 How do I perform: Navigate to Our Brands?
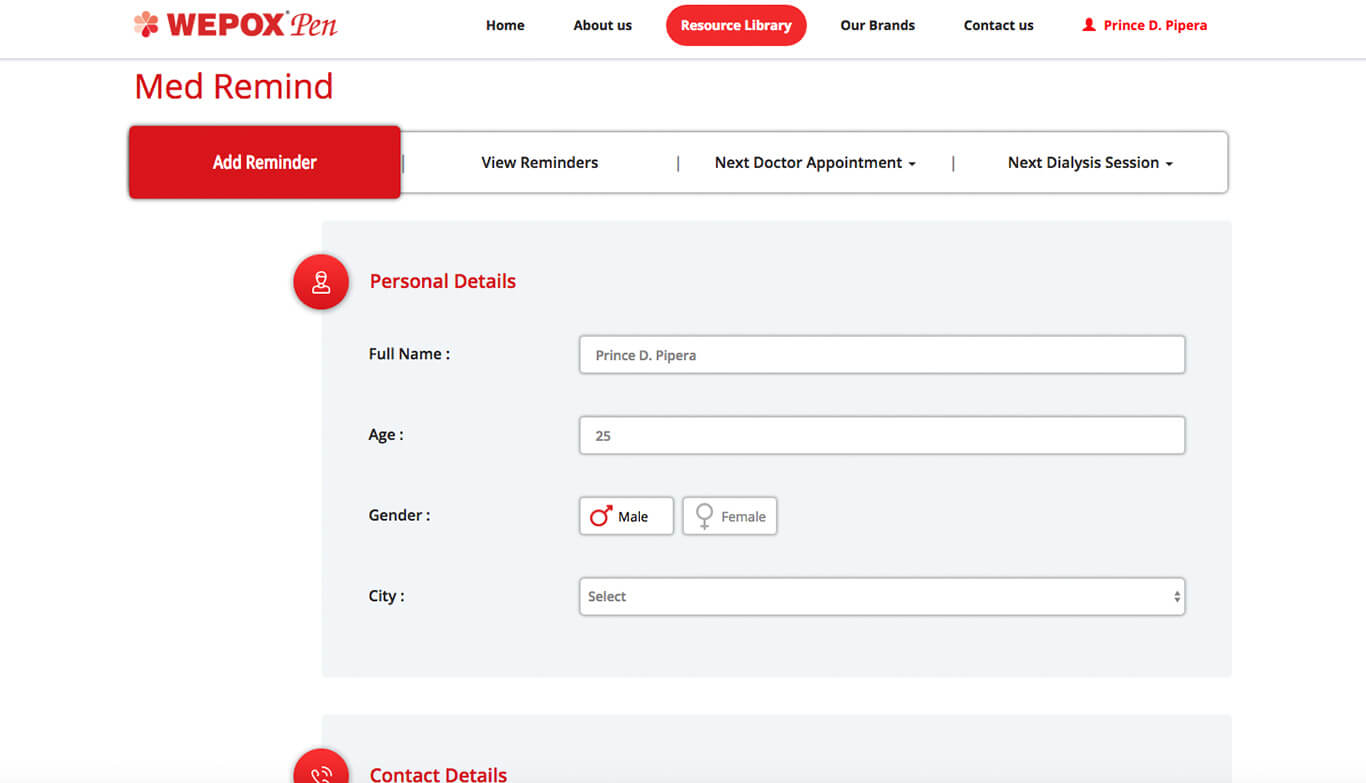(x=877, y=26)
